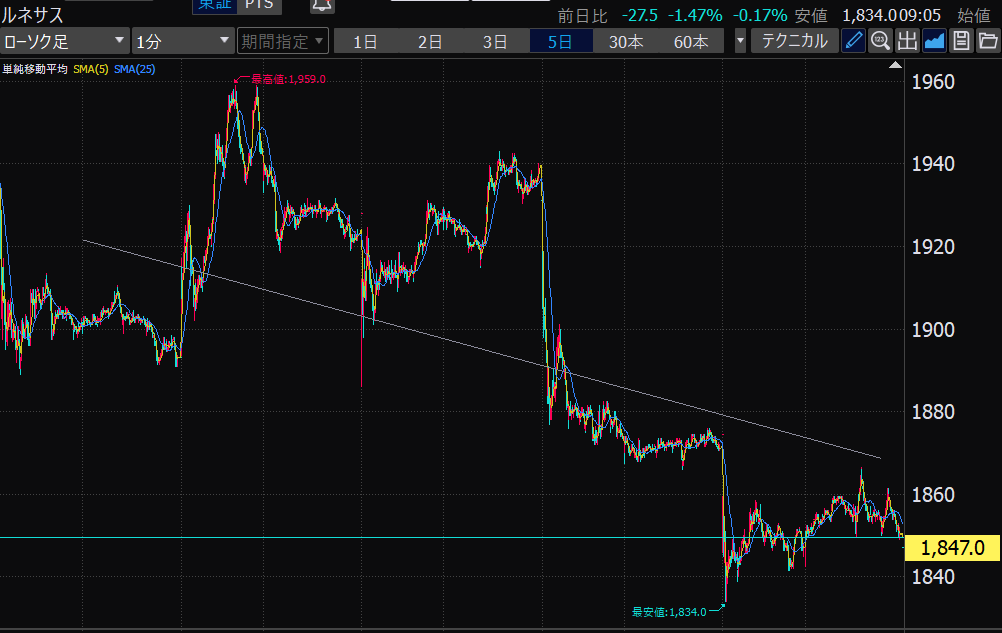Click the 1840 price axis label

click(x=933, y=577)
